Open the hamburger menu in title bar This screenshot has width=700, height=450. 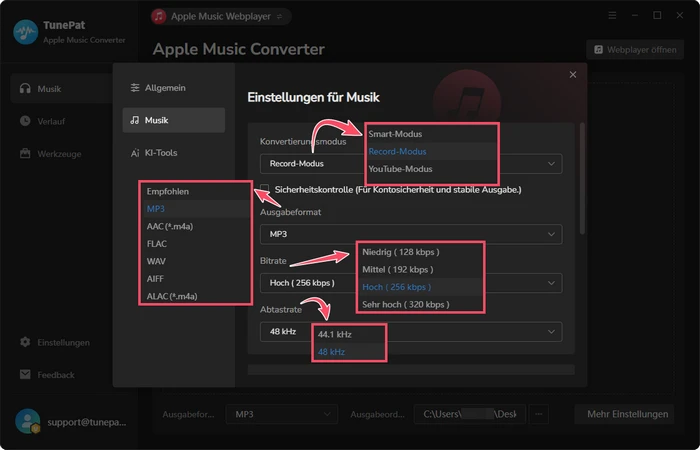pos(612,16)
